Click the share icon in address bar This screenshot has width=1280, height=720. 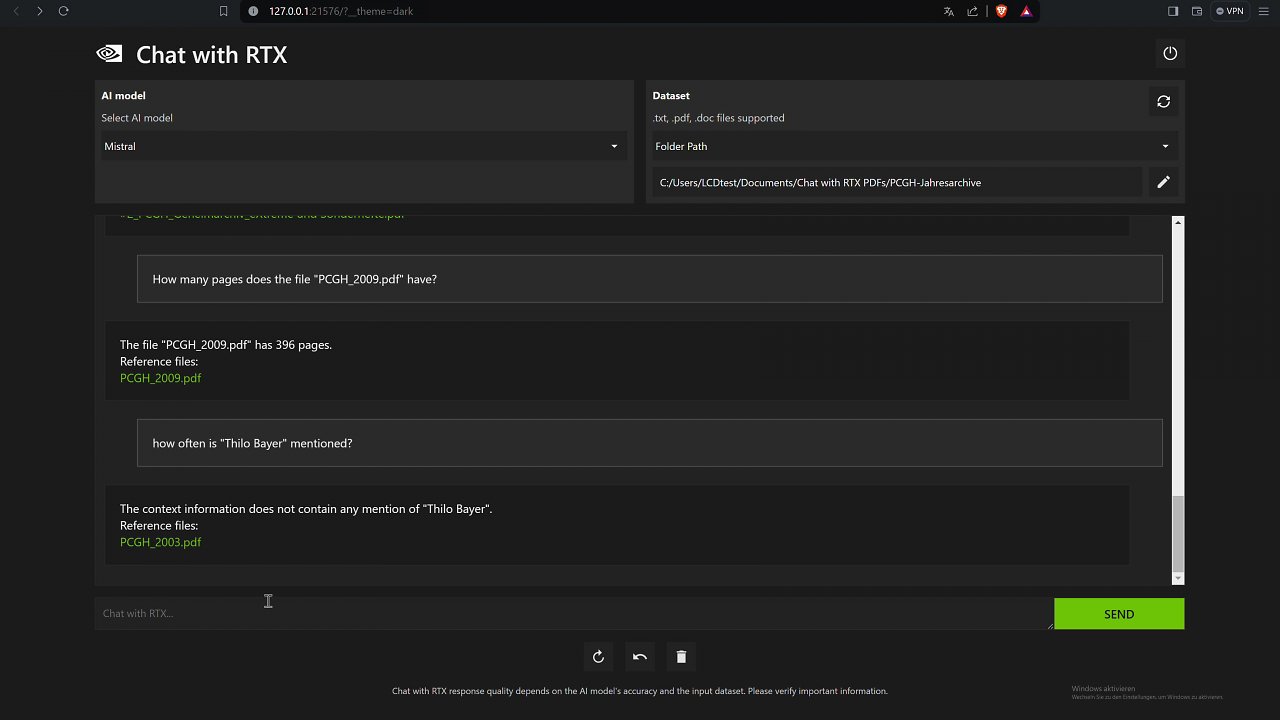pos(972,11)
